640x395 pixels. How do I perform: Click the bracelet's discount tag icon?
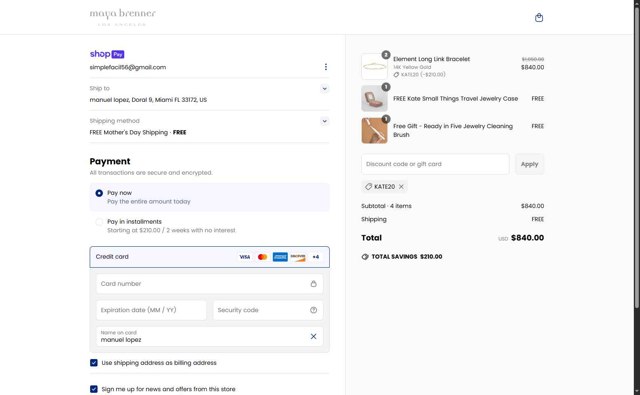[396, 75]
